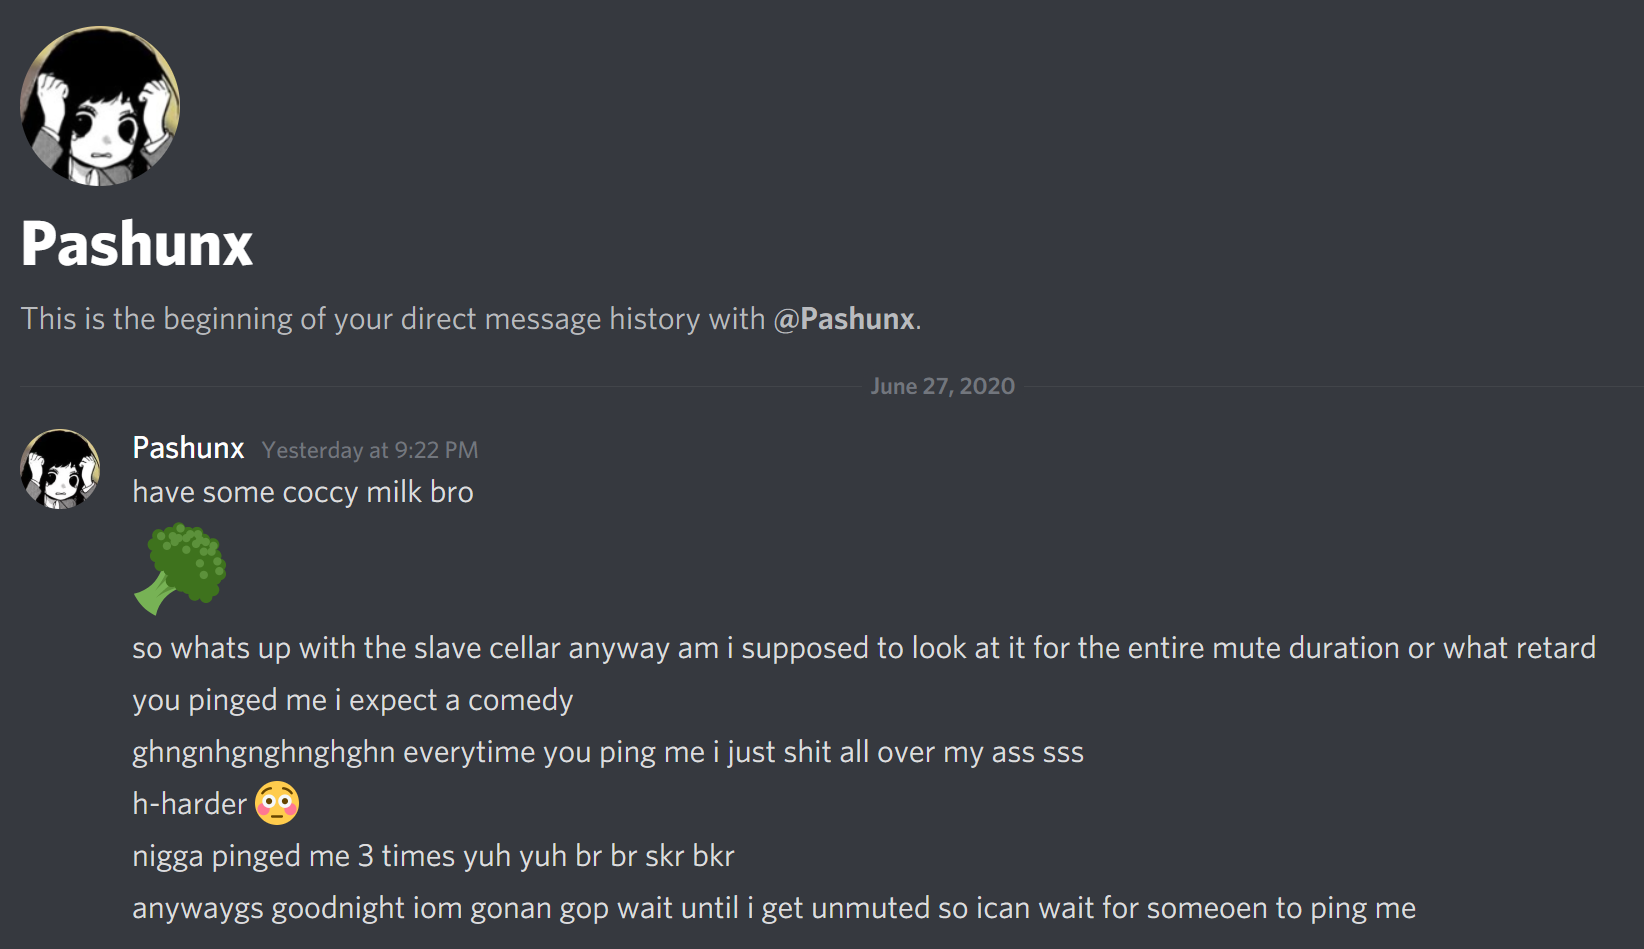Click the 'h-harder' message text

(189, 804)
